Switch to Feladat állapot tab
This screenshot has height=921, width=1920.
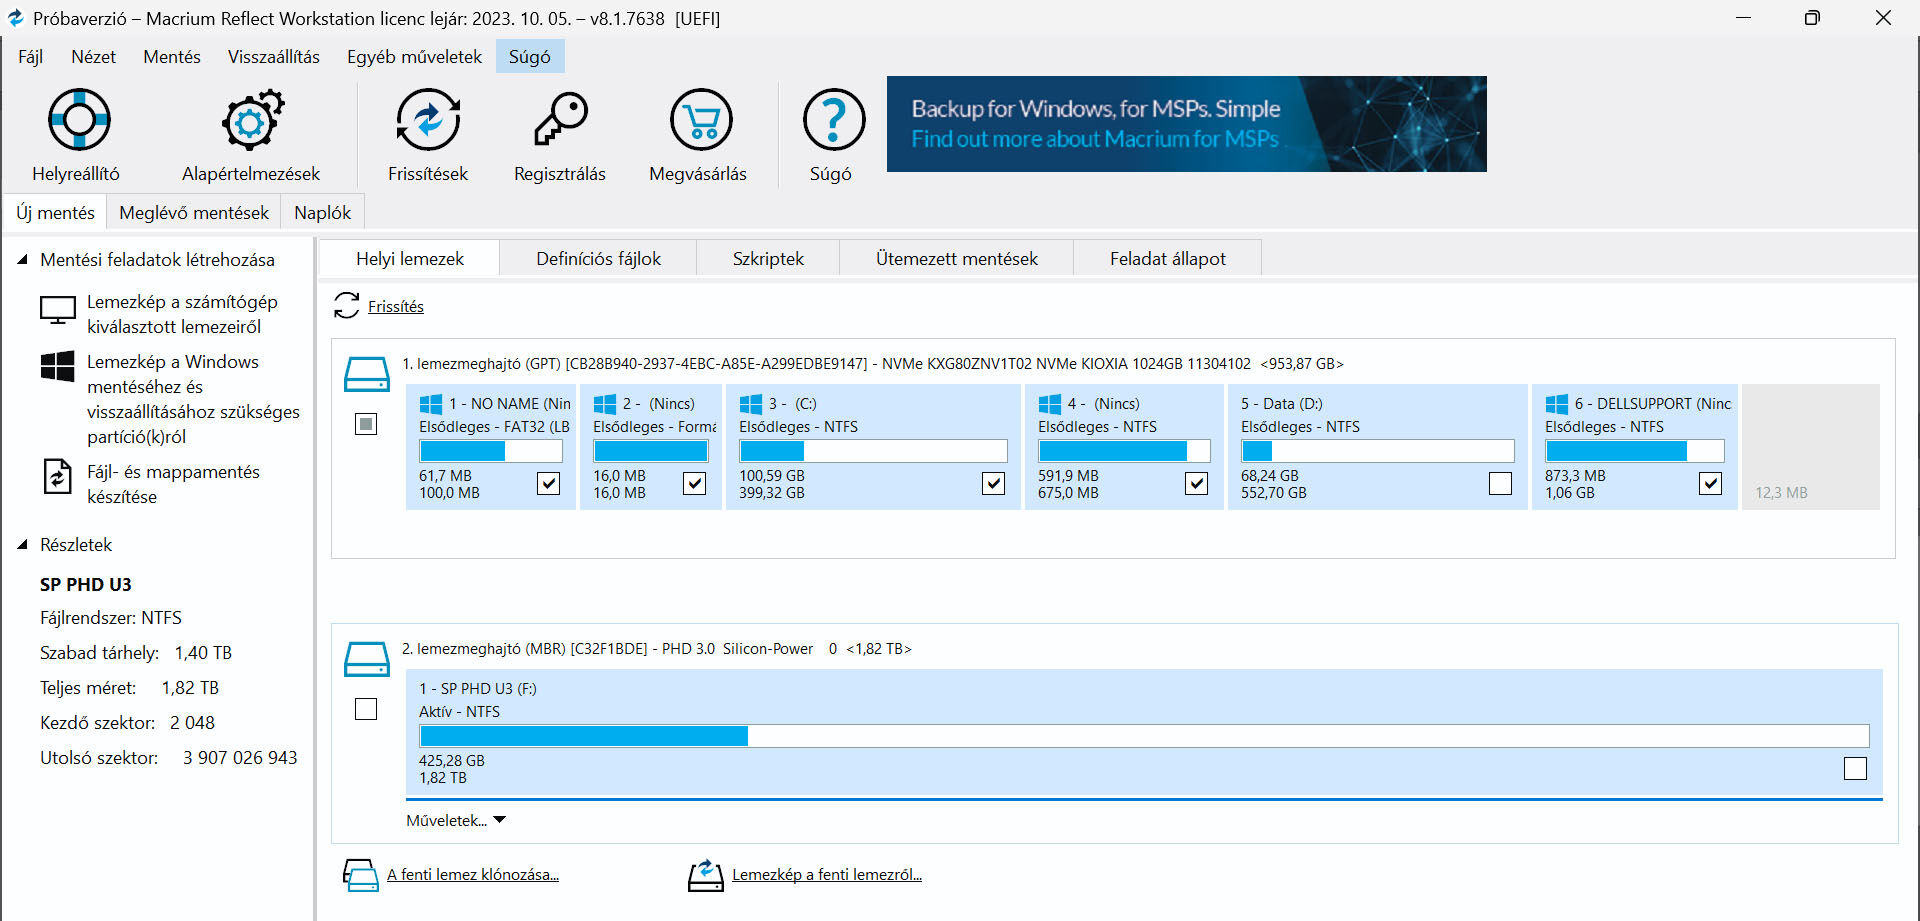1168,259
